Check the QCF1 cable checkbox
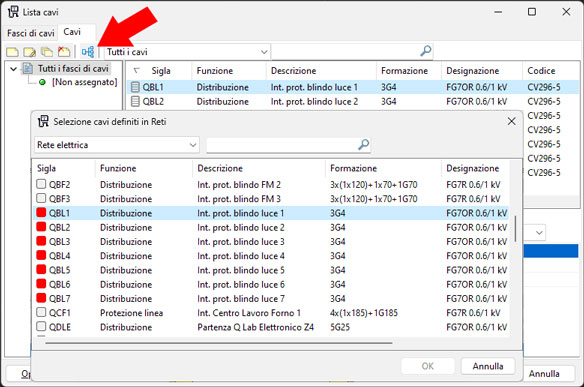584x387 pixels. (41, 312)
